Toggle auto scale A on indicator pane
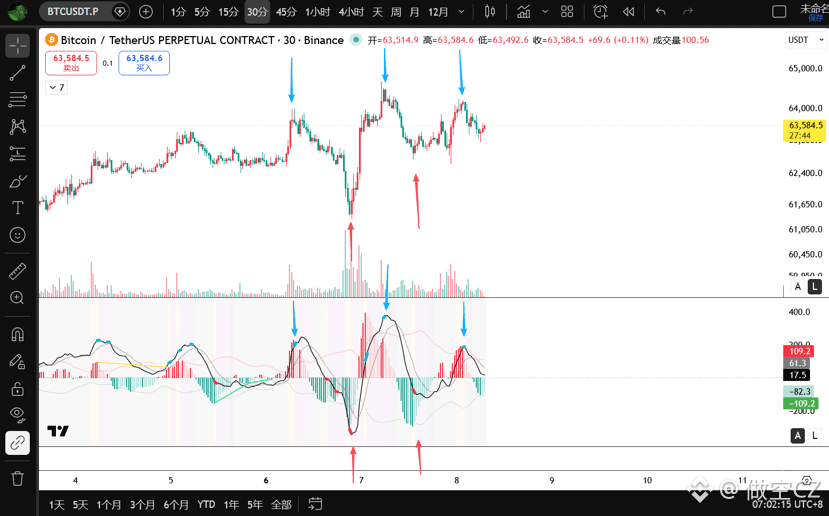The height and width of the screenshot is (516, 829). 798,436
